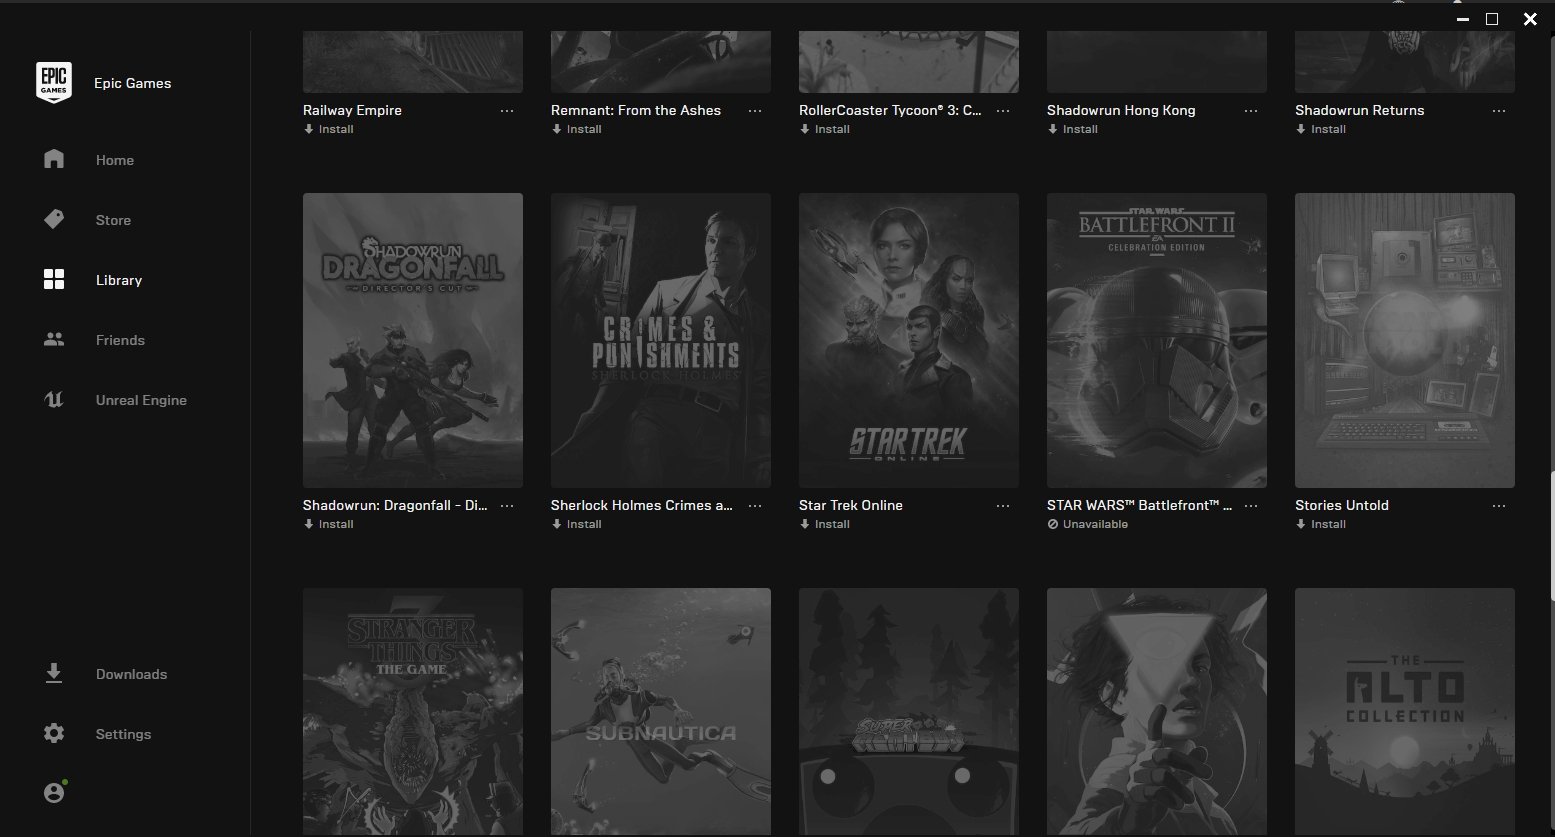Click the Shadowrun Returns title text
The width and height of the screenshot is (1555, 837).
point(1360,110)
